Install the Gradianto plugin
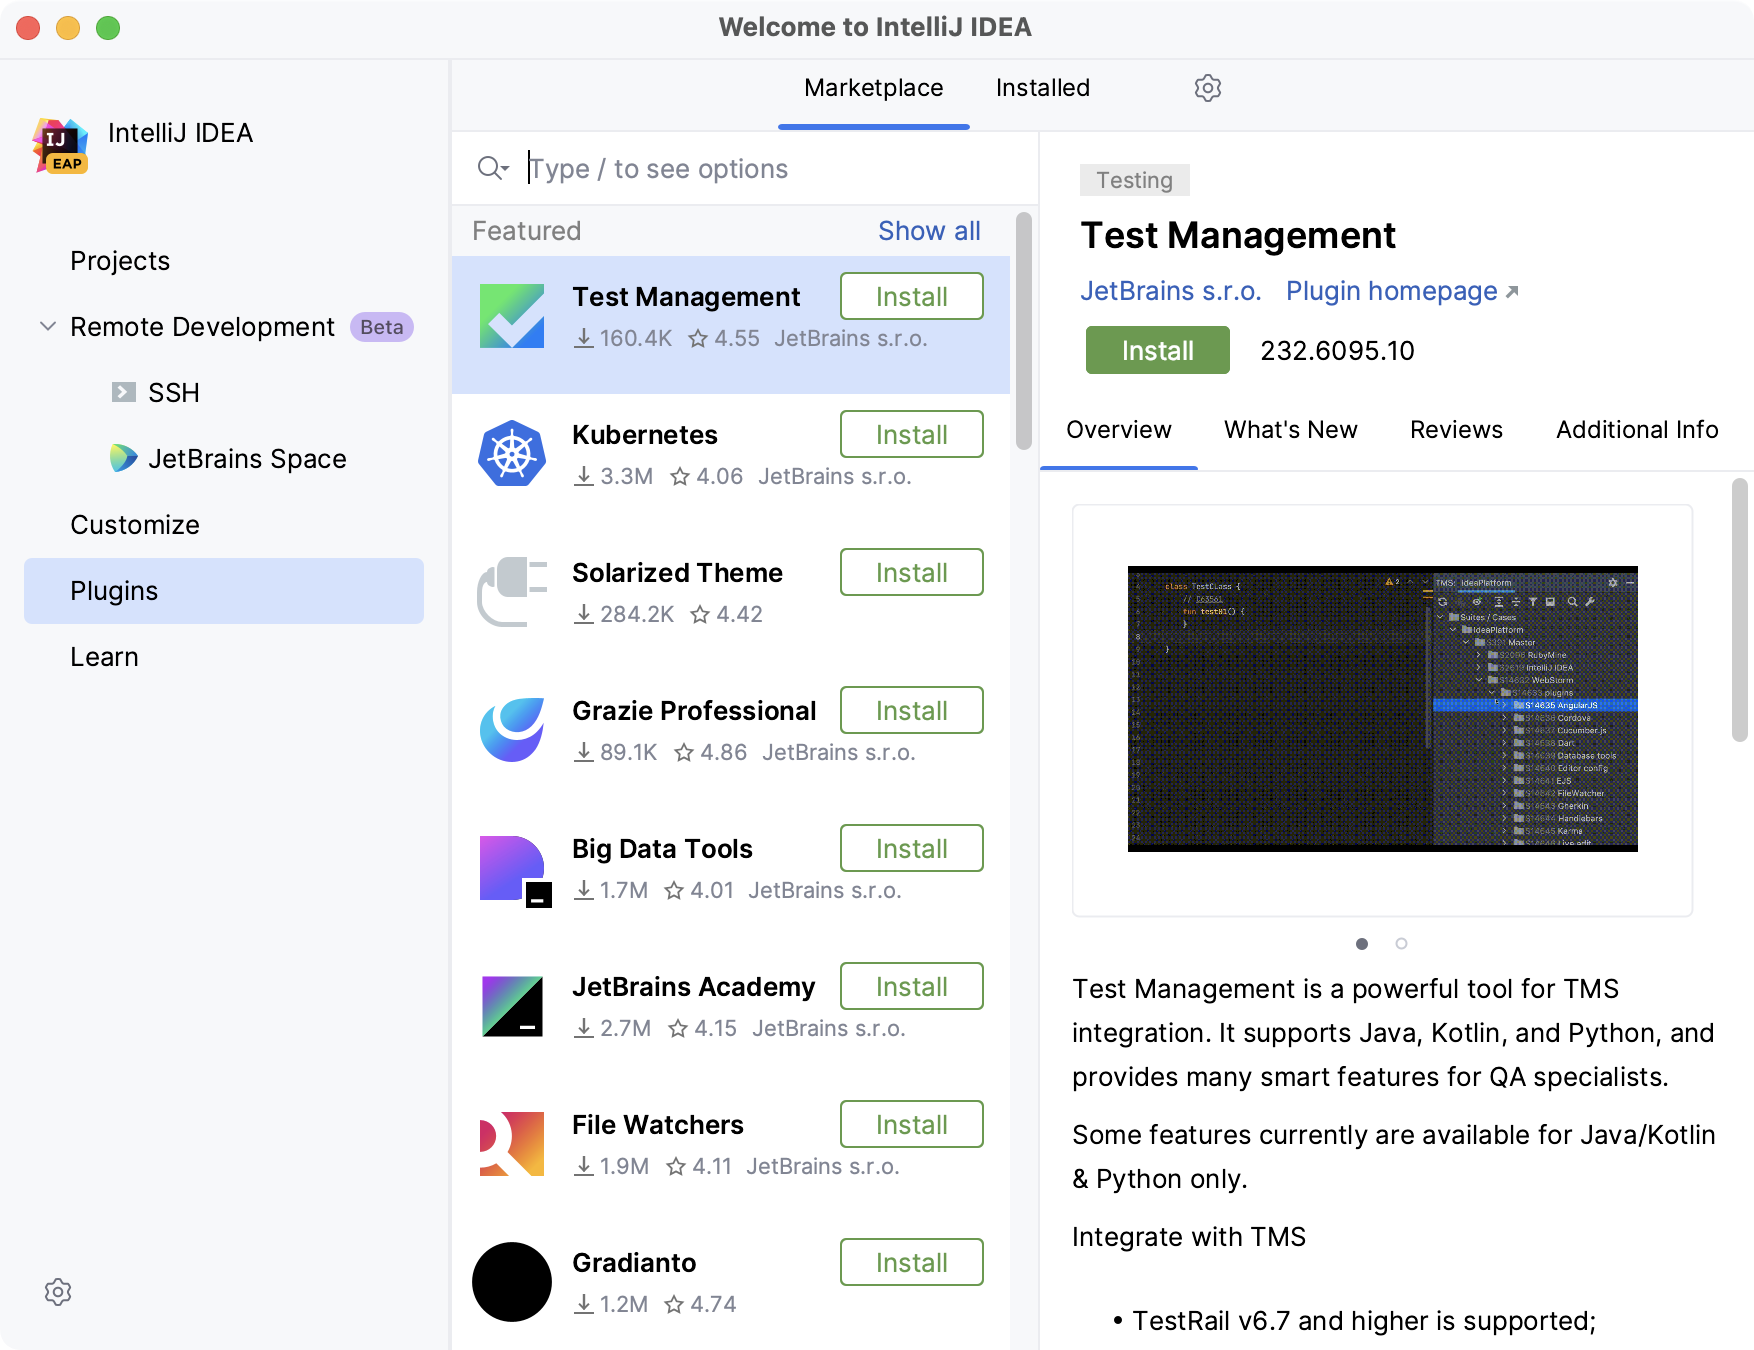Screen dimensions: 1754x1350 pos(912,1262)
